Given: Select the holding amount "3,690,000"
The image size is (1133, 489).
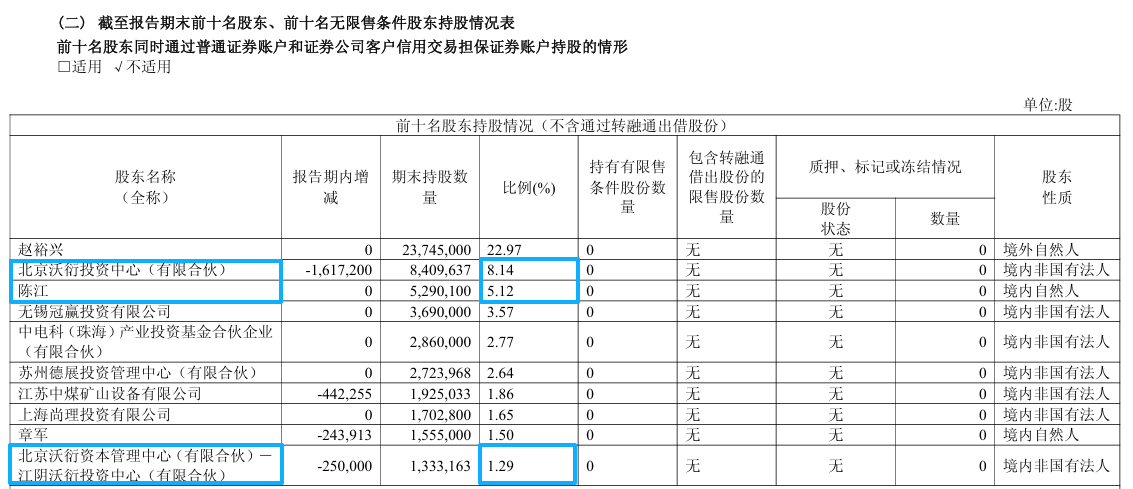Looking at the screenshot, I should coord(439,312).
